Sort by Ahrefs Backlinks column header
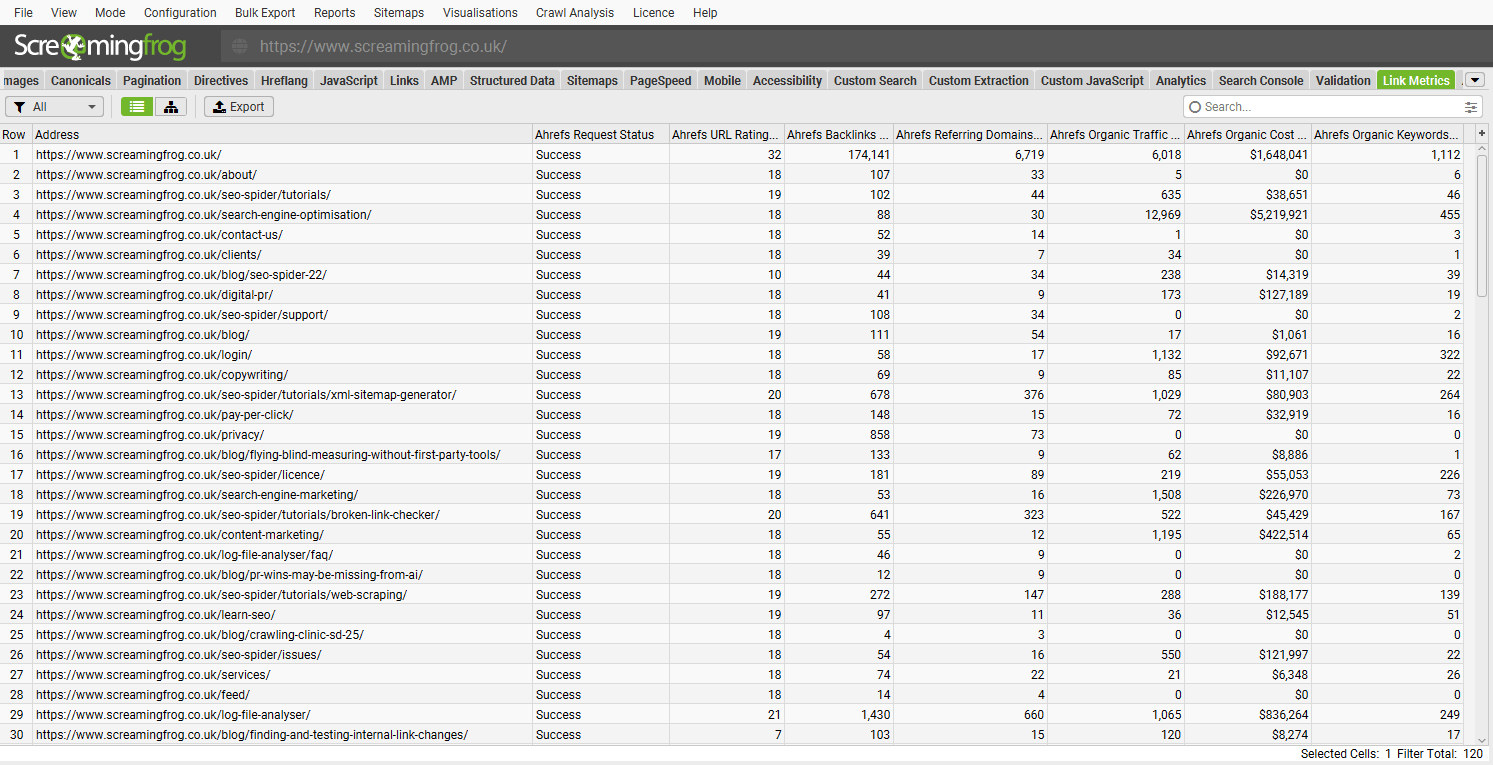Screen dimensions: 1493x765 coord(838,134)
